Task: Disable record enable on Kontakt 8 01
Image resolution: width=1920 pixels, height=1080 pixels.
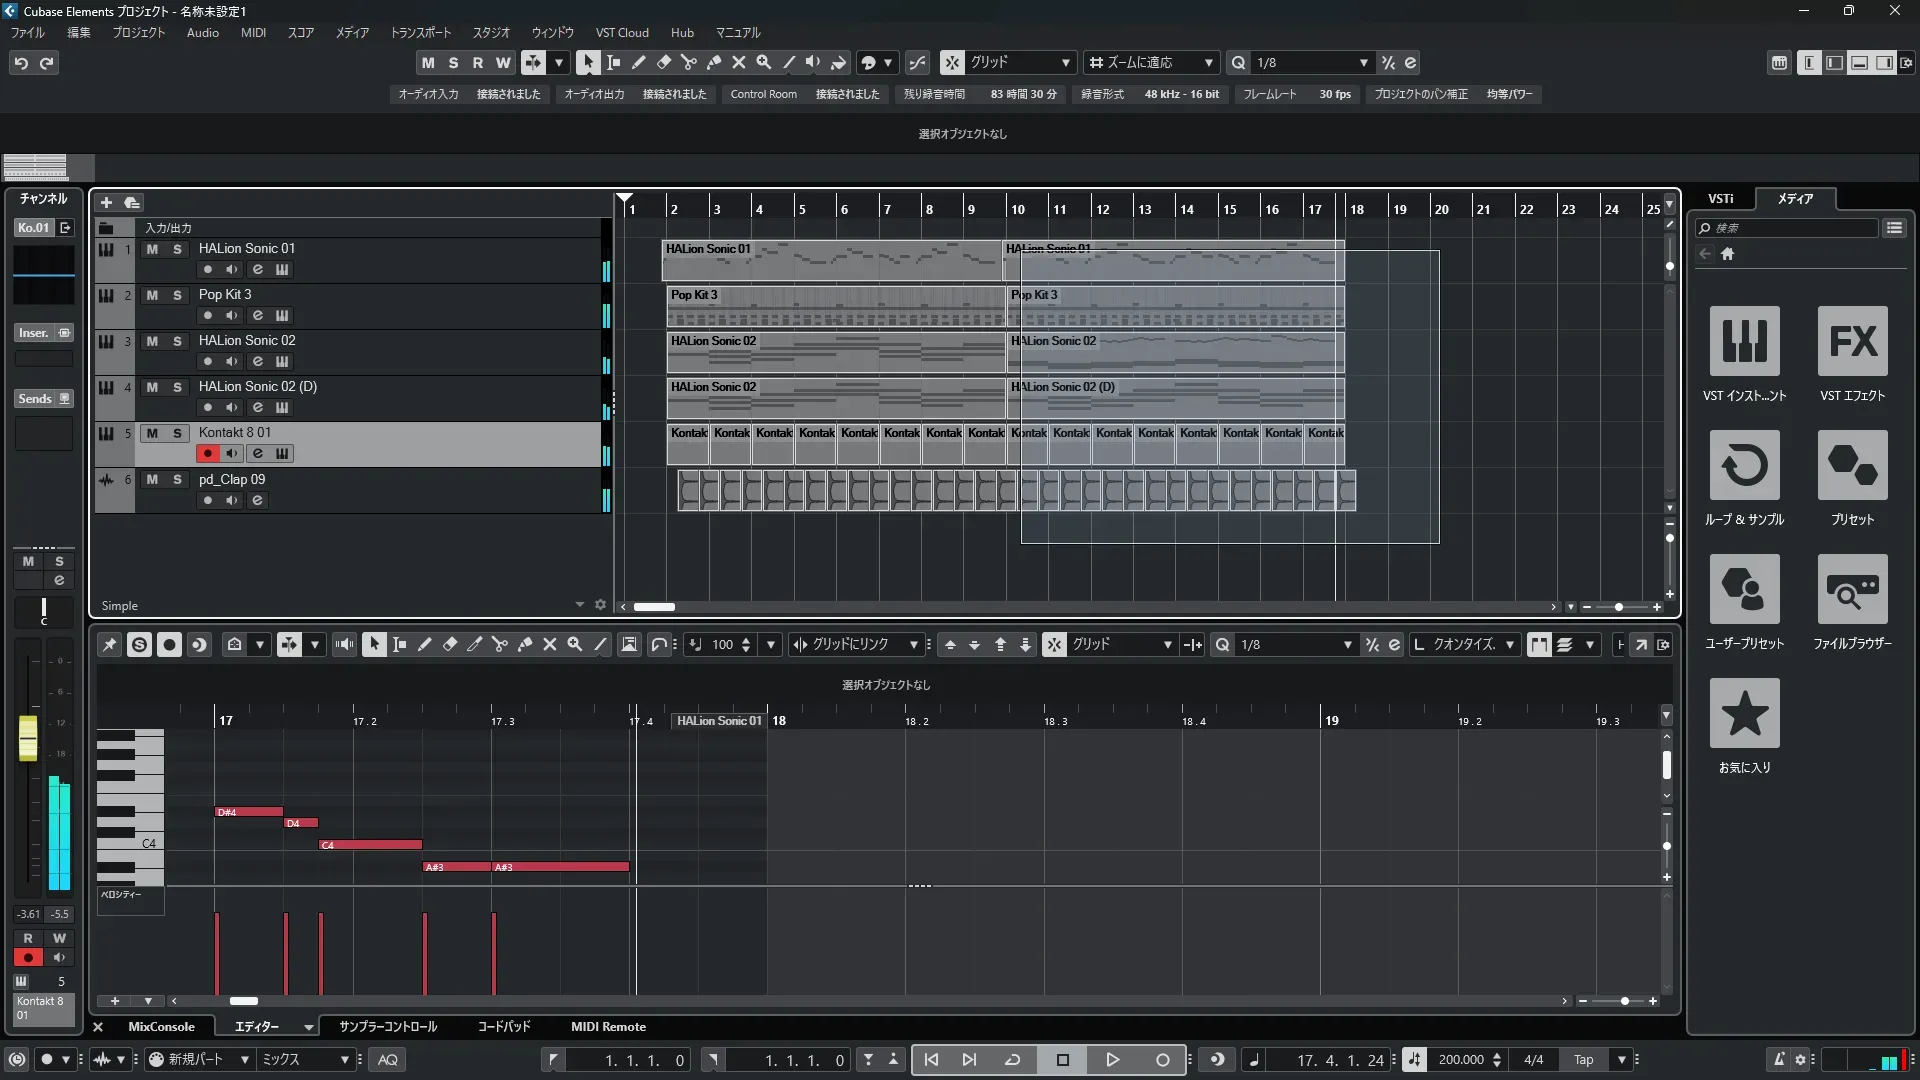Action: click(x=207, y=454)
